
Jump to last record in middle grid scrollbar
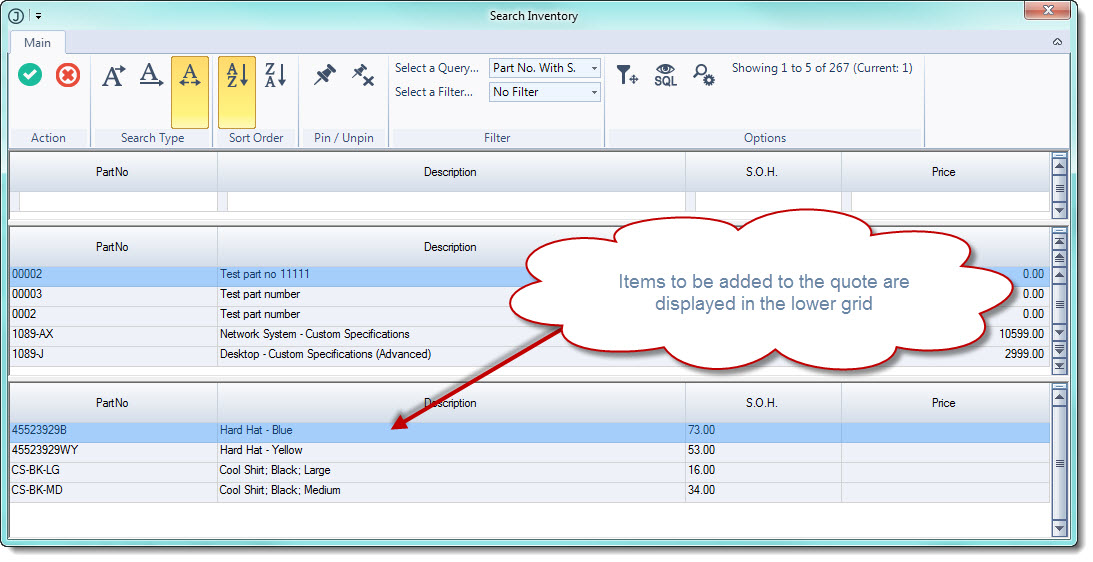point(1060,365)
